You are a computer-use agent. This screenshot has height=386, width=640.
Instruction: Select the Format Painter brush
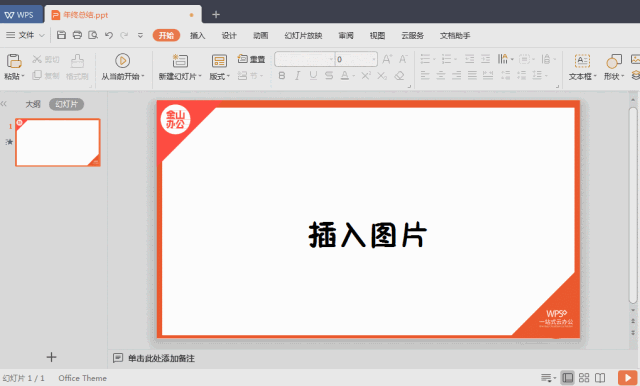click(77, 61)
